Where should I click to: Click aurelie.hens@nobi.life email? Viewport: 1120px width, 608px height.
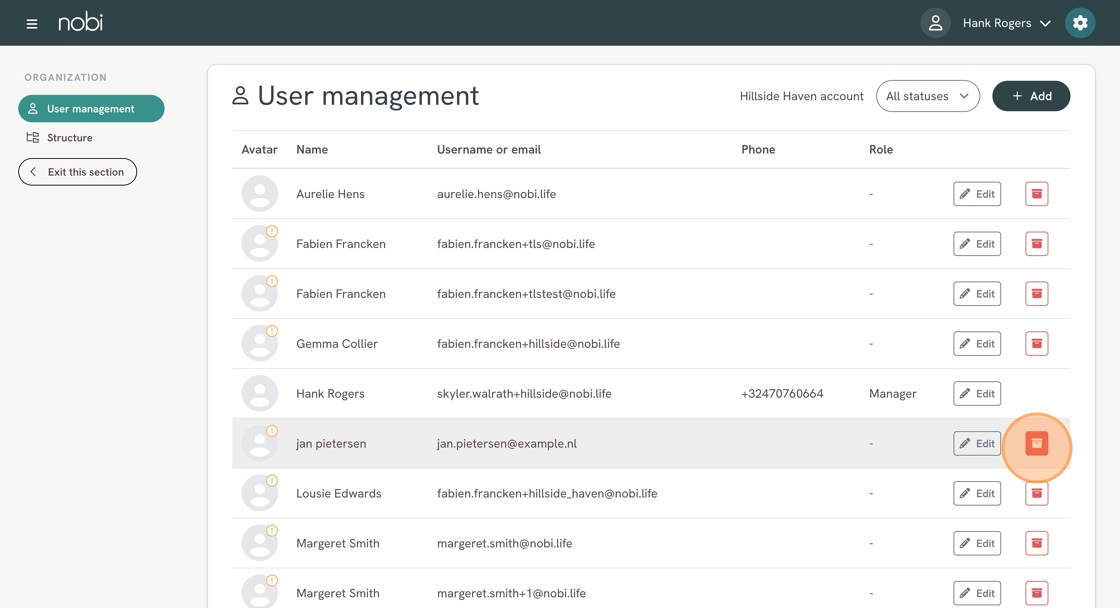(x=496, y=194)
